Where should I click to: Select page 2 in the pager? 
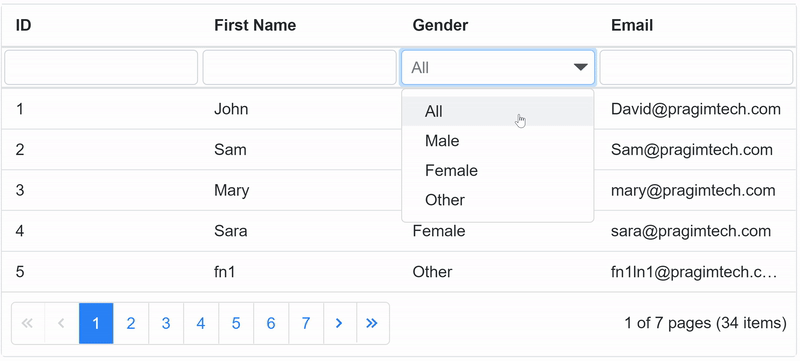click(131, 323)
